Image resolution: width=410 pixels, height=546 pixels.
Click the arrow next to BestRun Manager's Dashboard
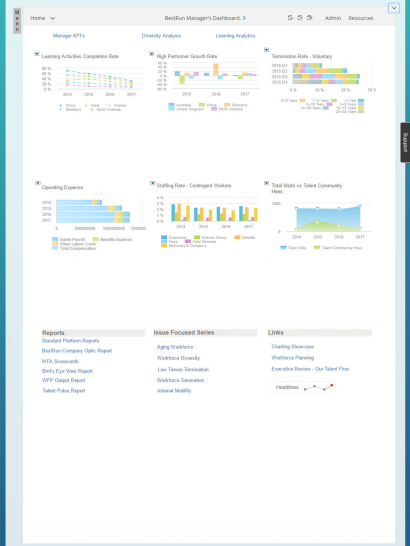[244, 18]
